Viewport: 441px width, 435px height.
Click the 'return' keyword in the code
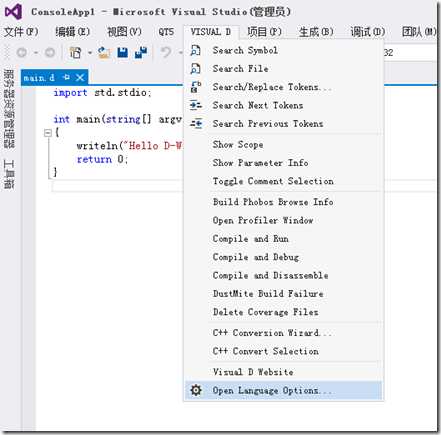(94, 159)
